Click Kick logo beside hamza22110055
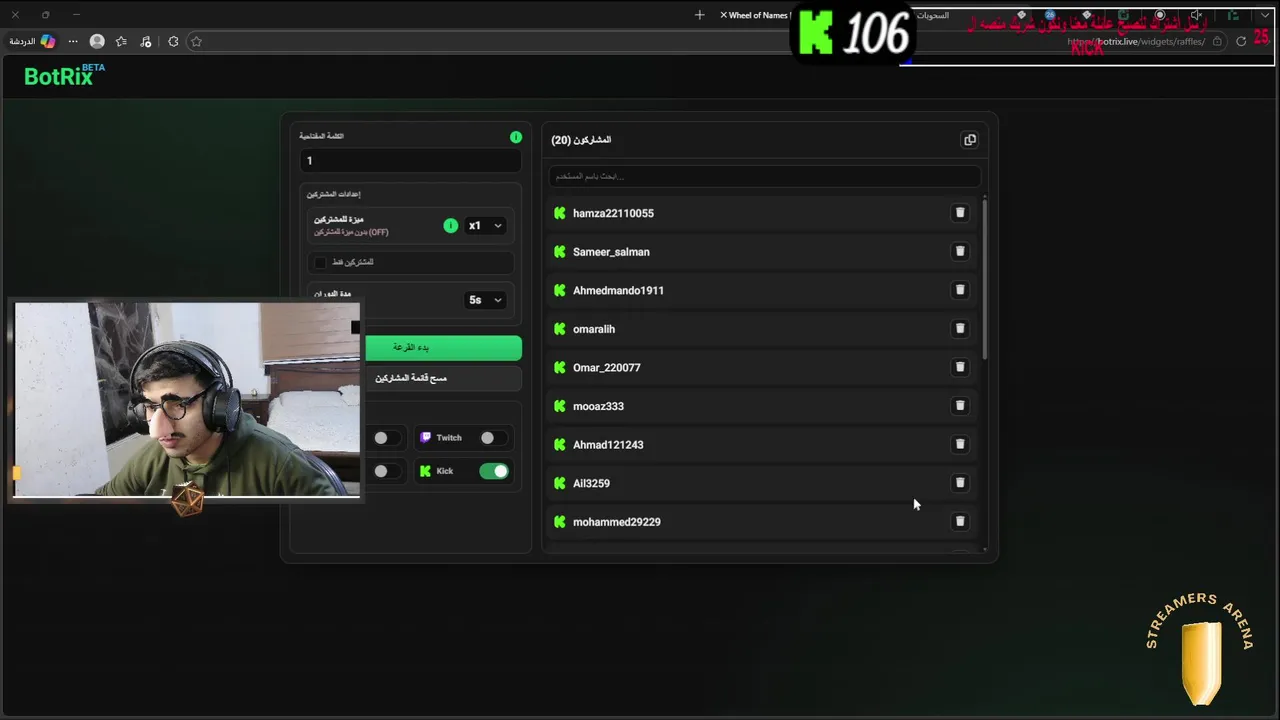Viewport: 1280px width, 720px height. (x=560, y=213)
